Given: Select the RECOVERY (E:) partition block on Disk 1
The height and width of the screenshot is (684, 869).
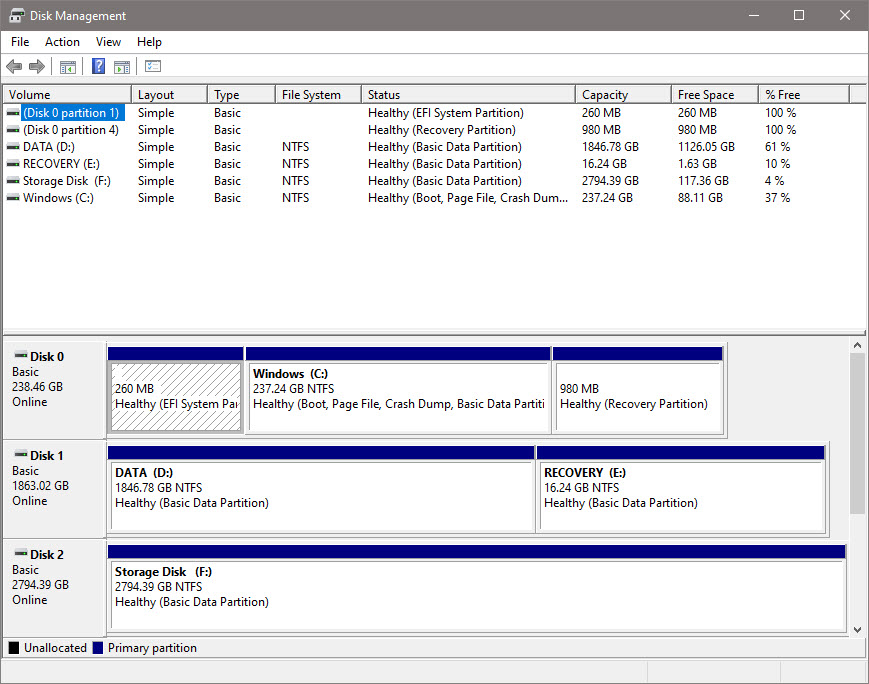Looking at the screenshot, I should pos(681,489).
